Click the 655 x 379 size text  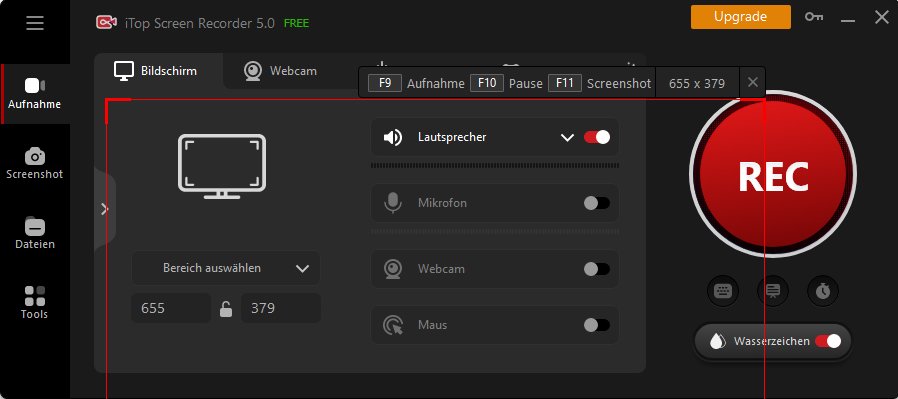(x=697, y=84)
